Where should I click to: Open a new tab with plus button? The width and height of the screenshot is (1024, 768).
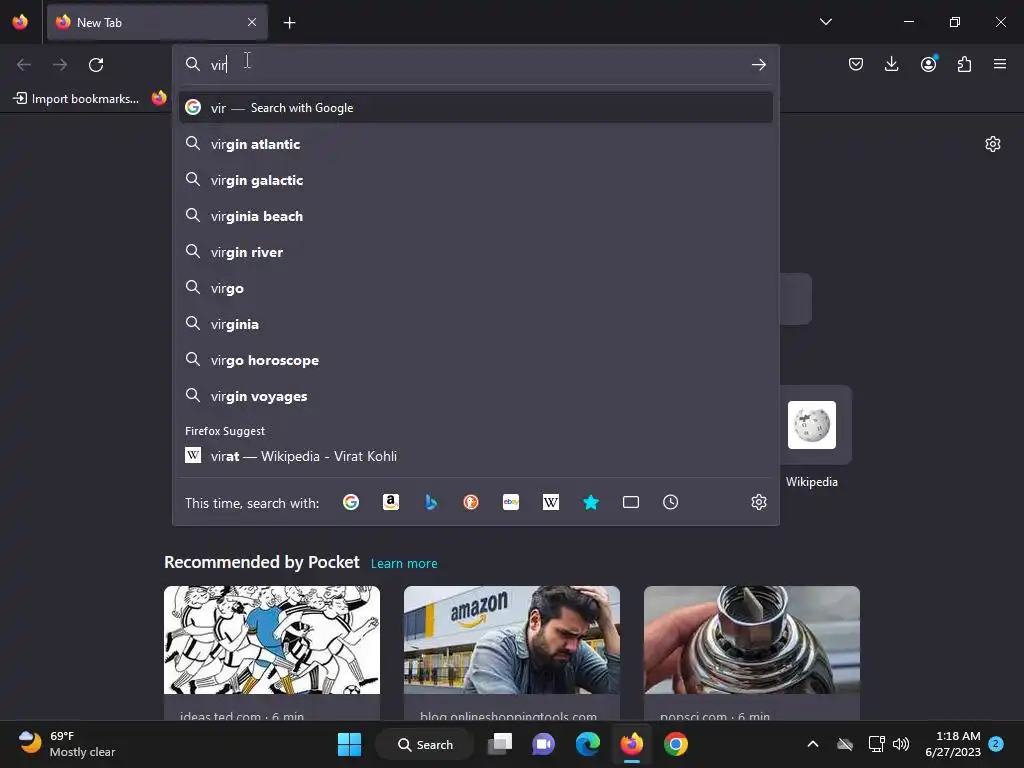pos(289,23)
